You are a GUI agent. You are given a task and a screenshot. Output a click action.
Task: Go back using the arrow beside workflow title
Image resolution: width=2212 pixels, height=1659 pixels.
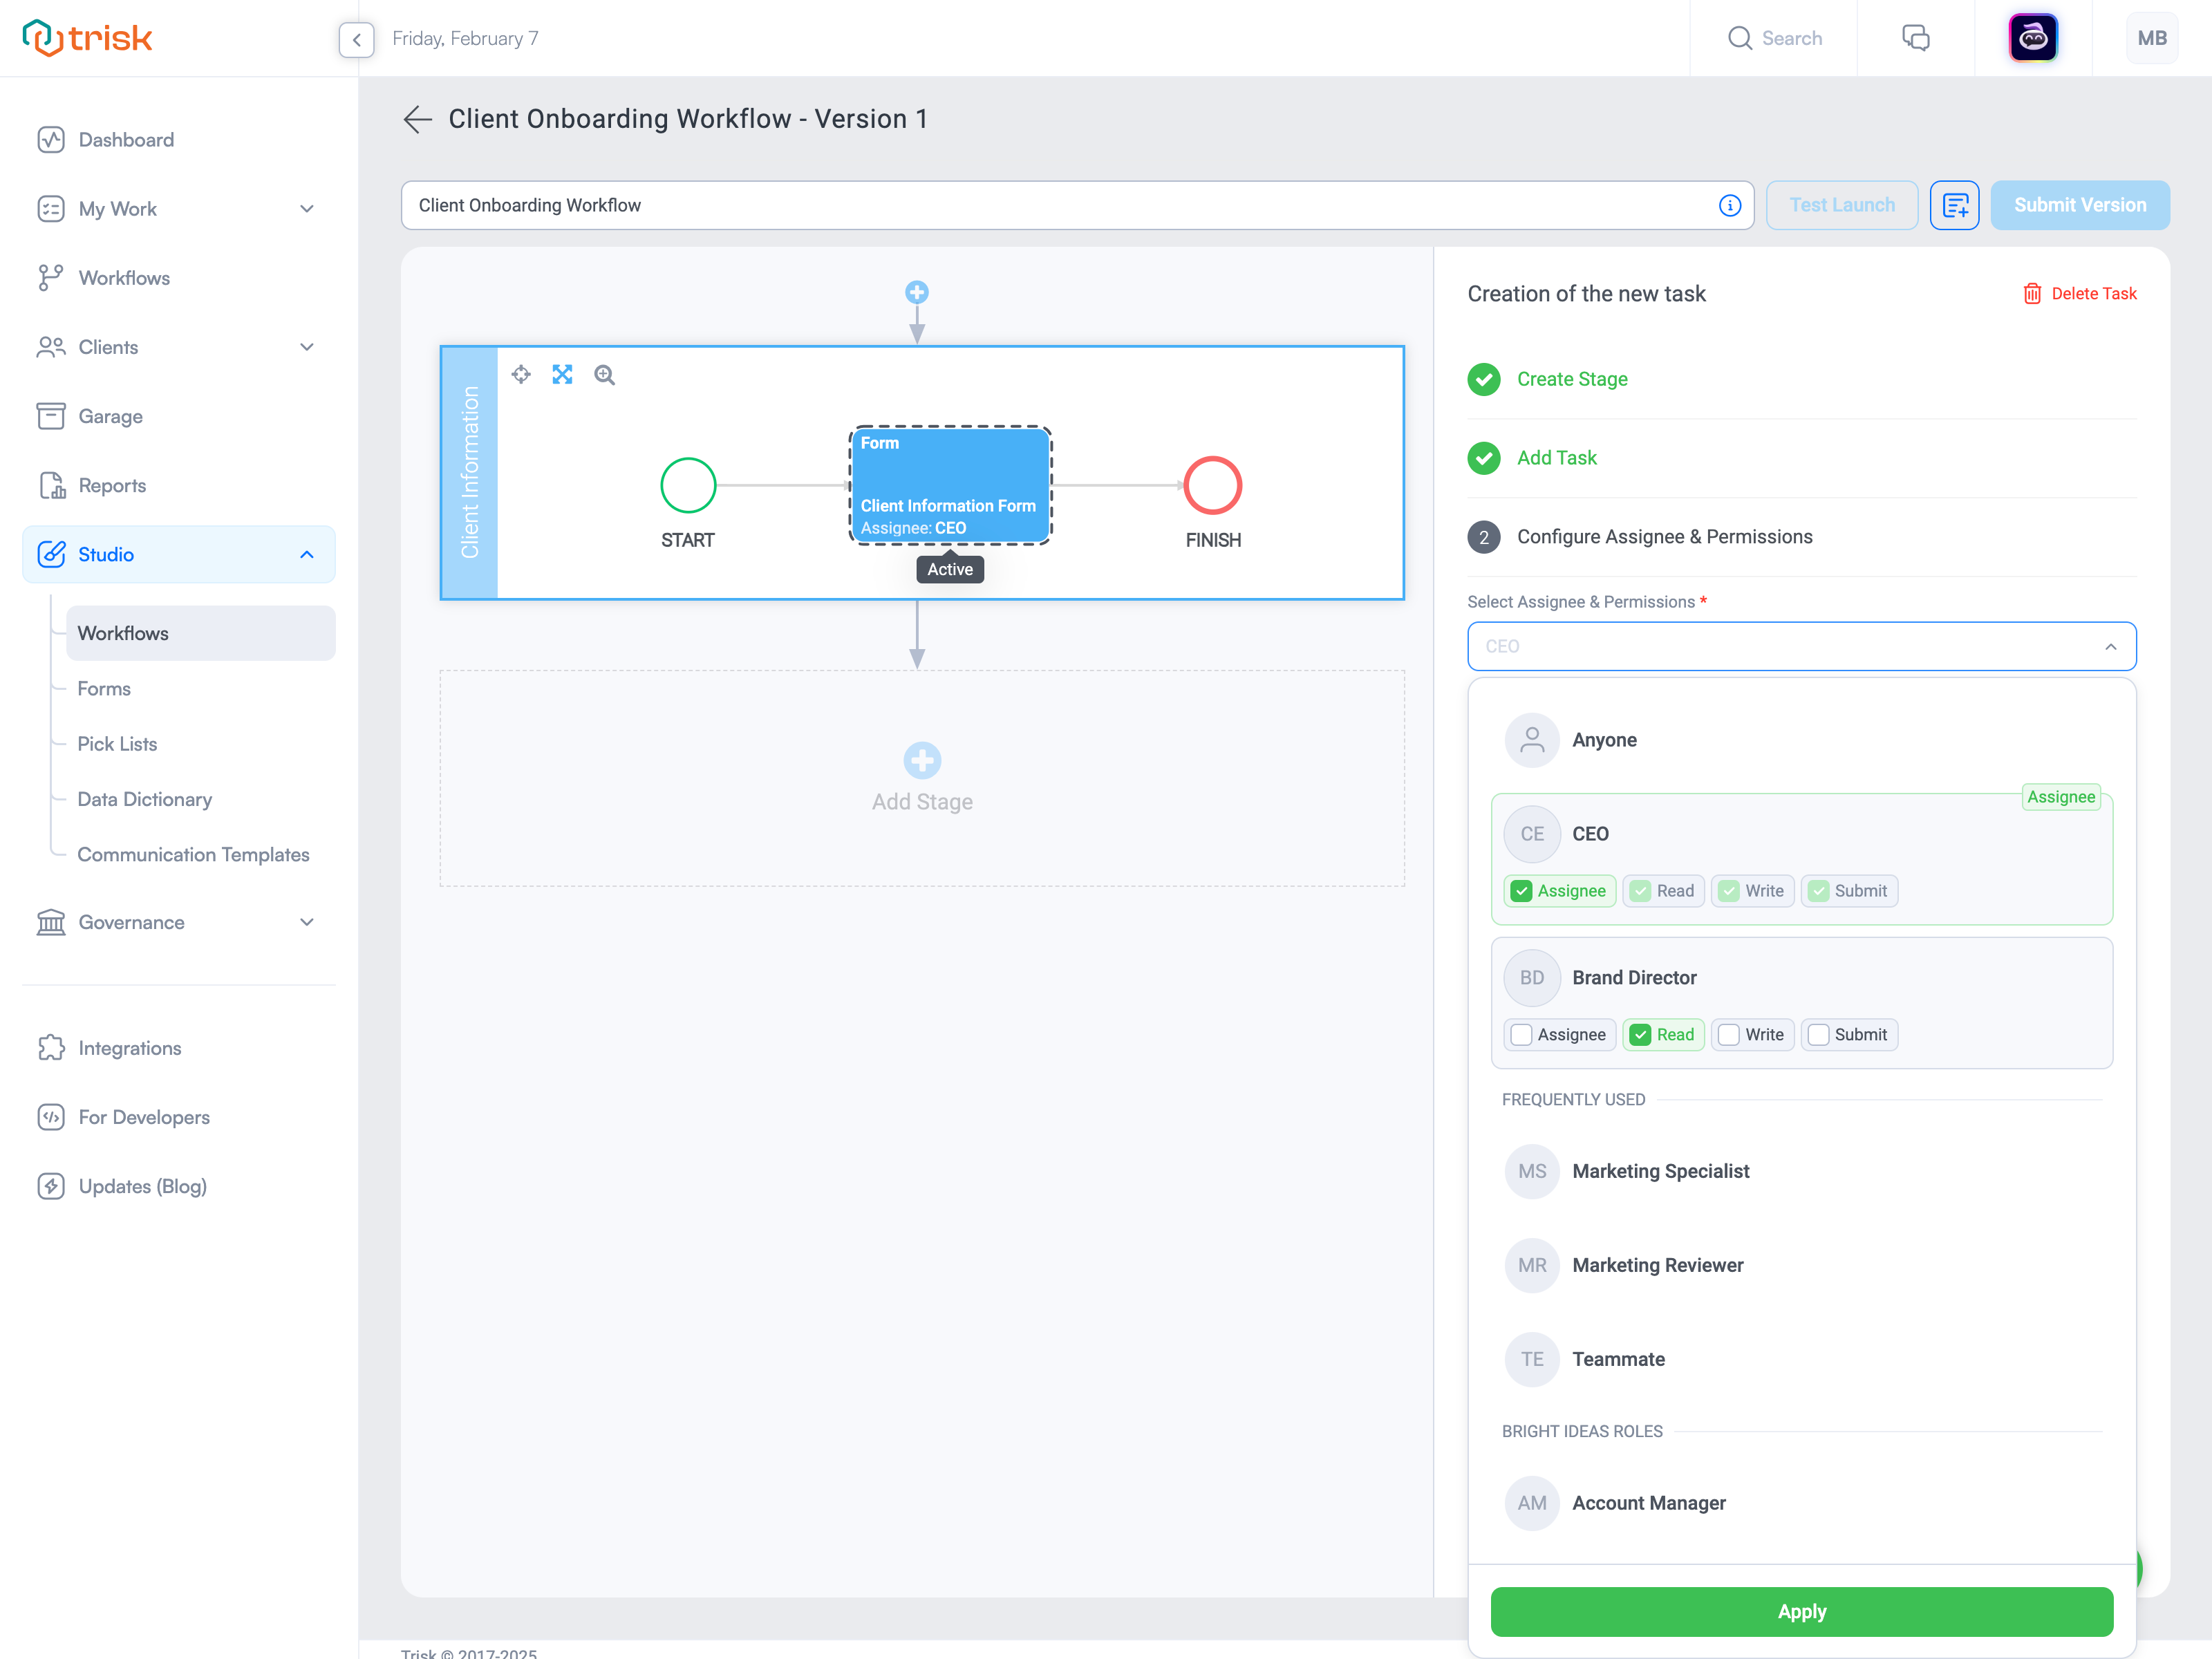417,119
